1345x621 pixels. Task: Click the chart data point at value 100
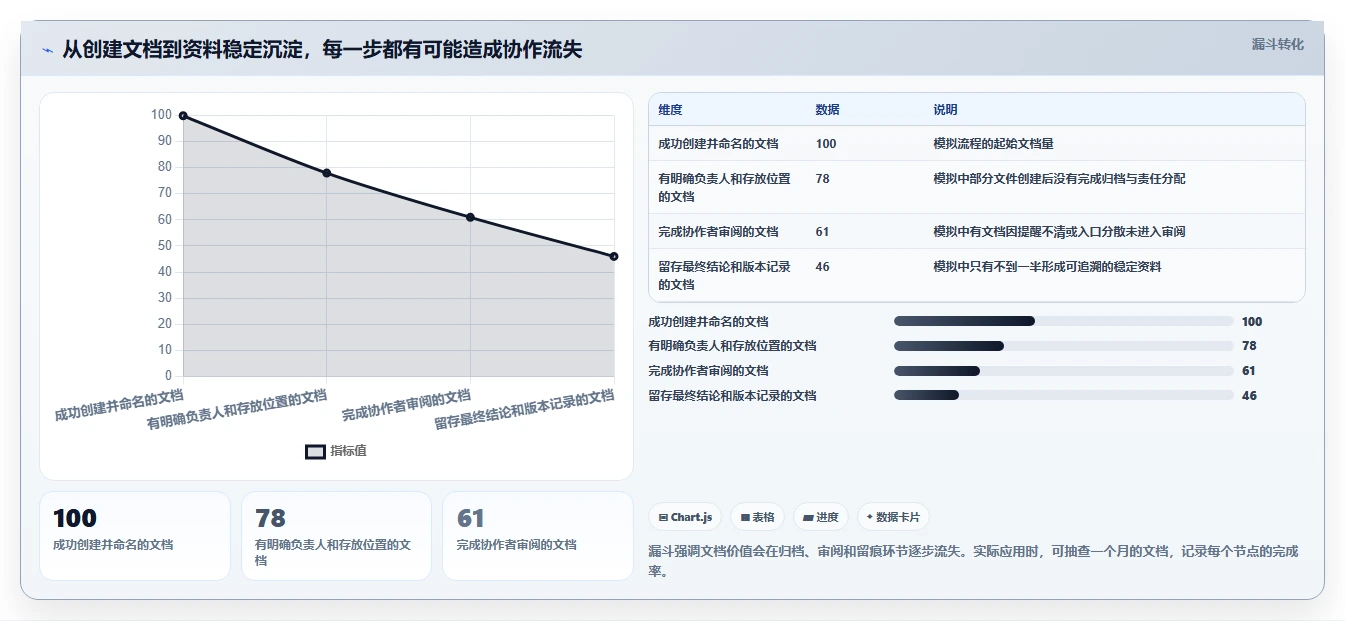[x=183, y=116]
